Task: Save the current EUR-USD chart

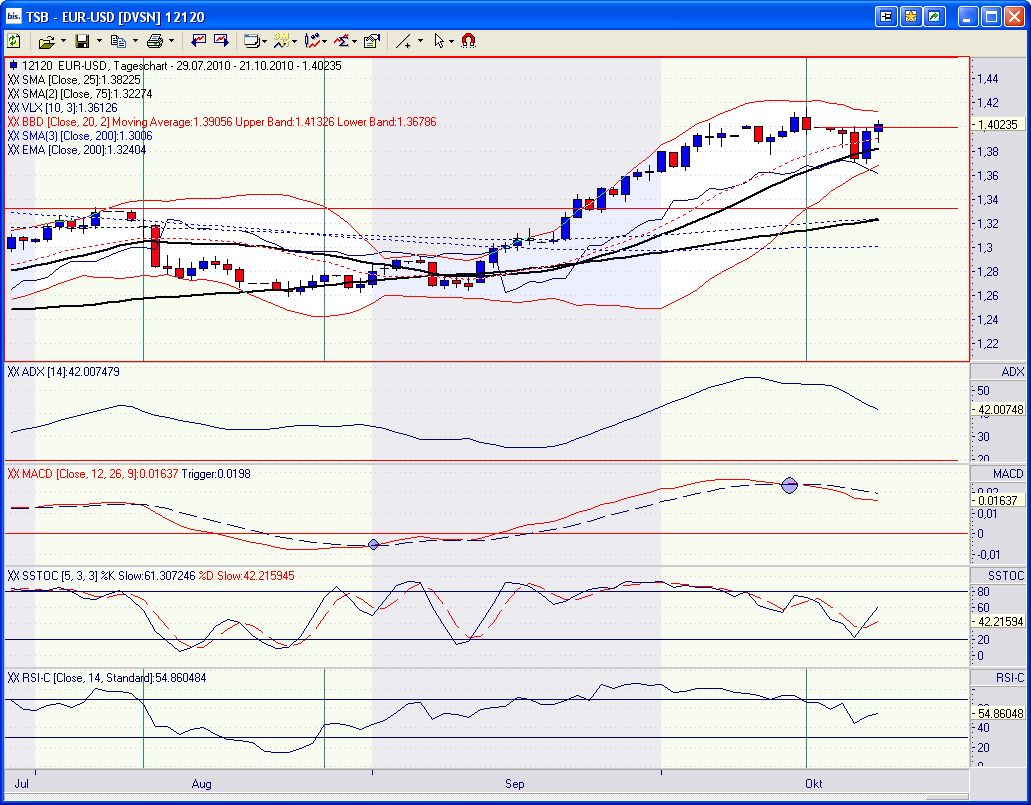Action: click(x=84, y=41)
